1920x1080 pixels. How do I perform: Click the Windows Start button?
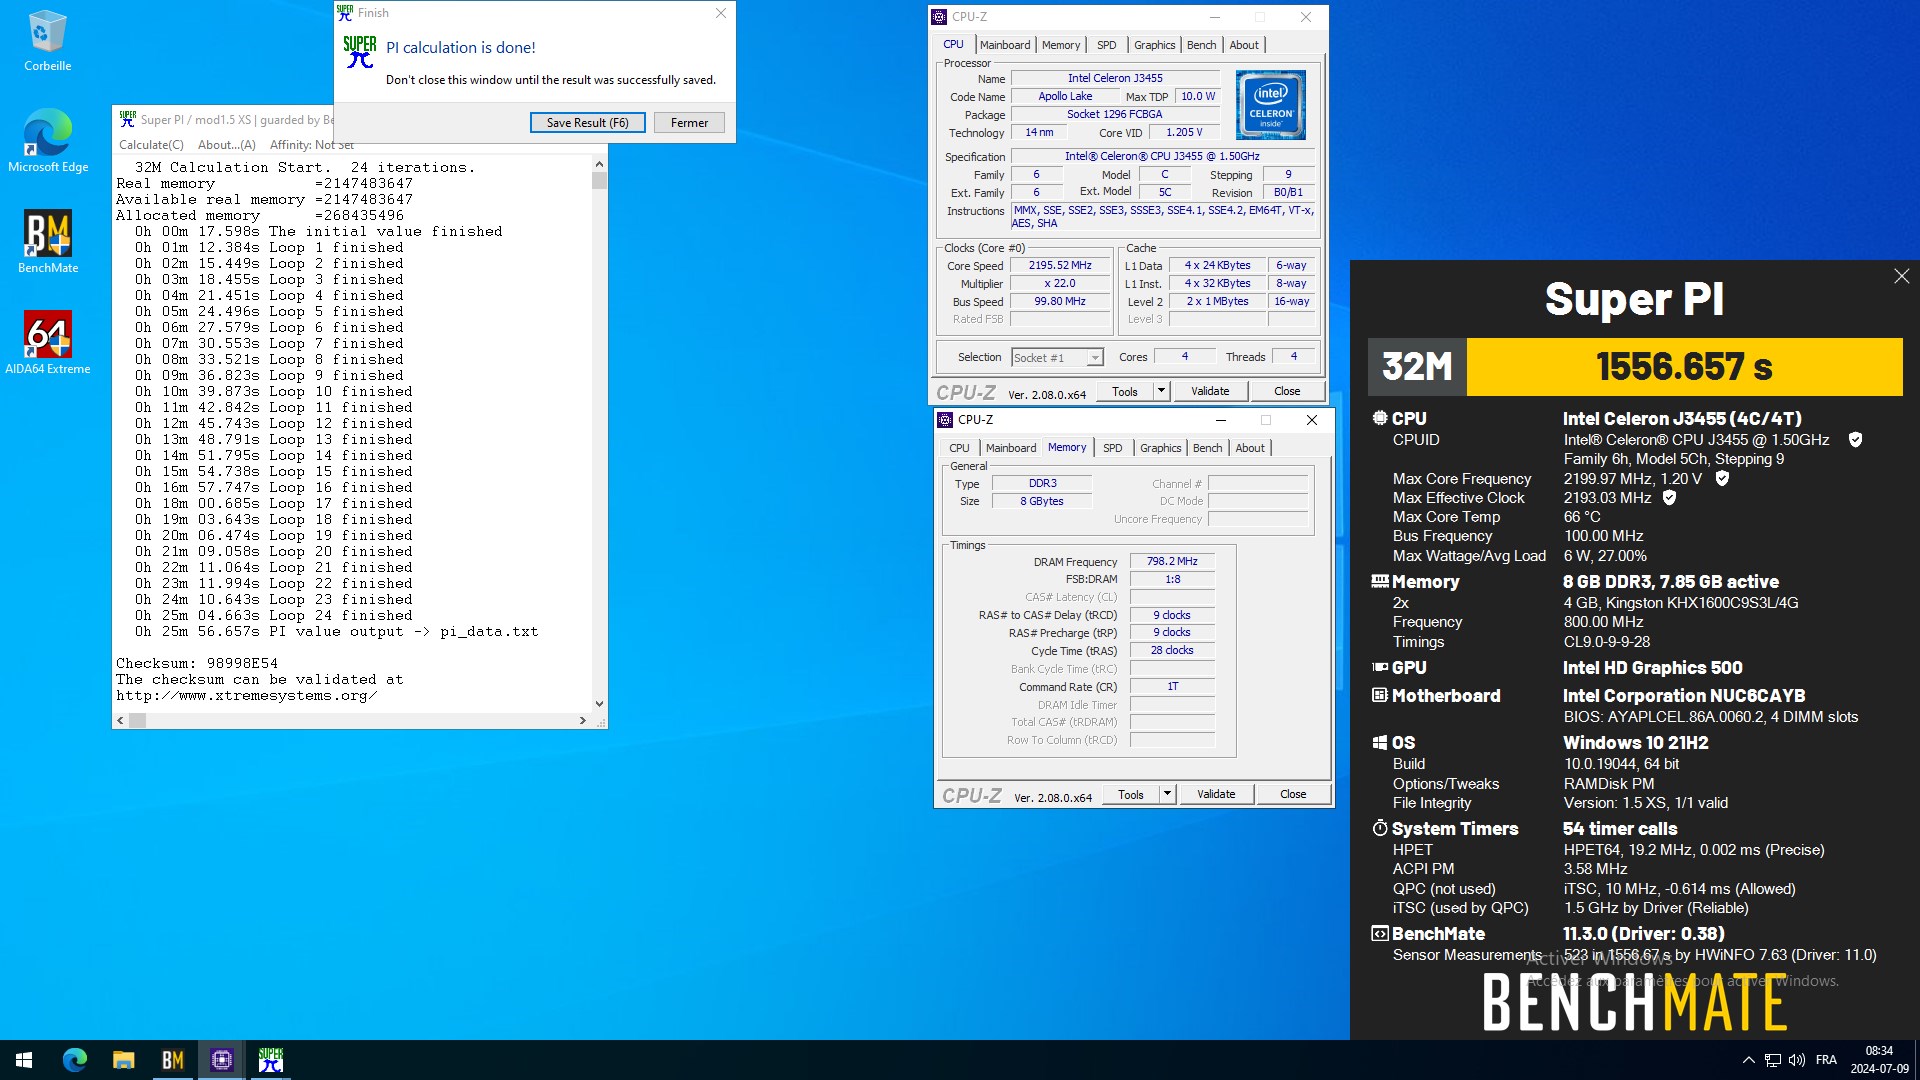(x=24, y=1060)
